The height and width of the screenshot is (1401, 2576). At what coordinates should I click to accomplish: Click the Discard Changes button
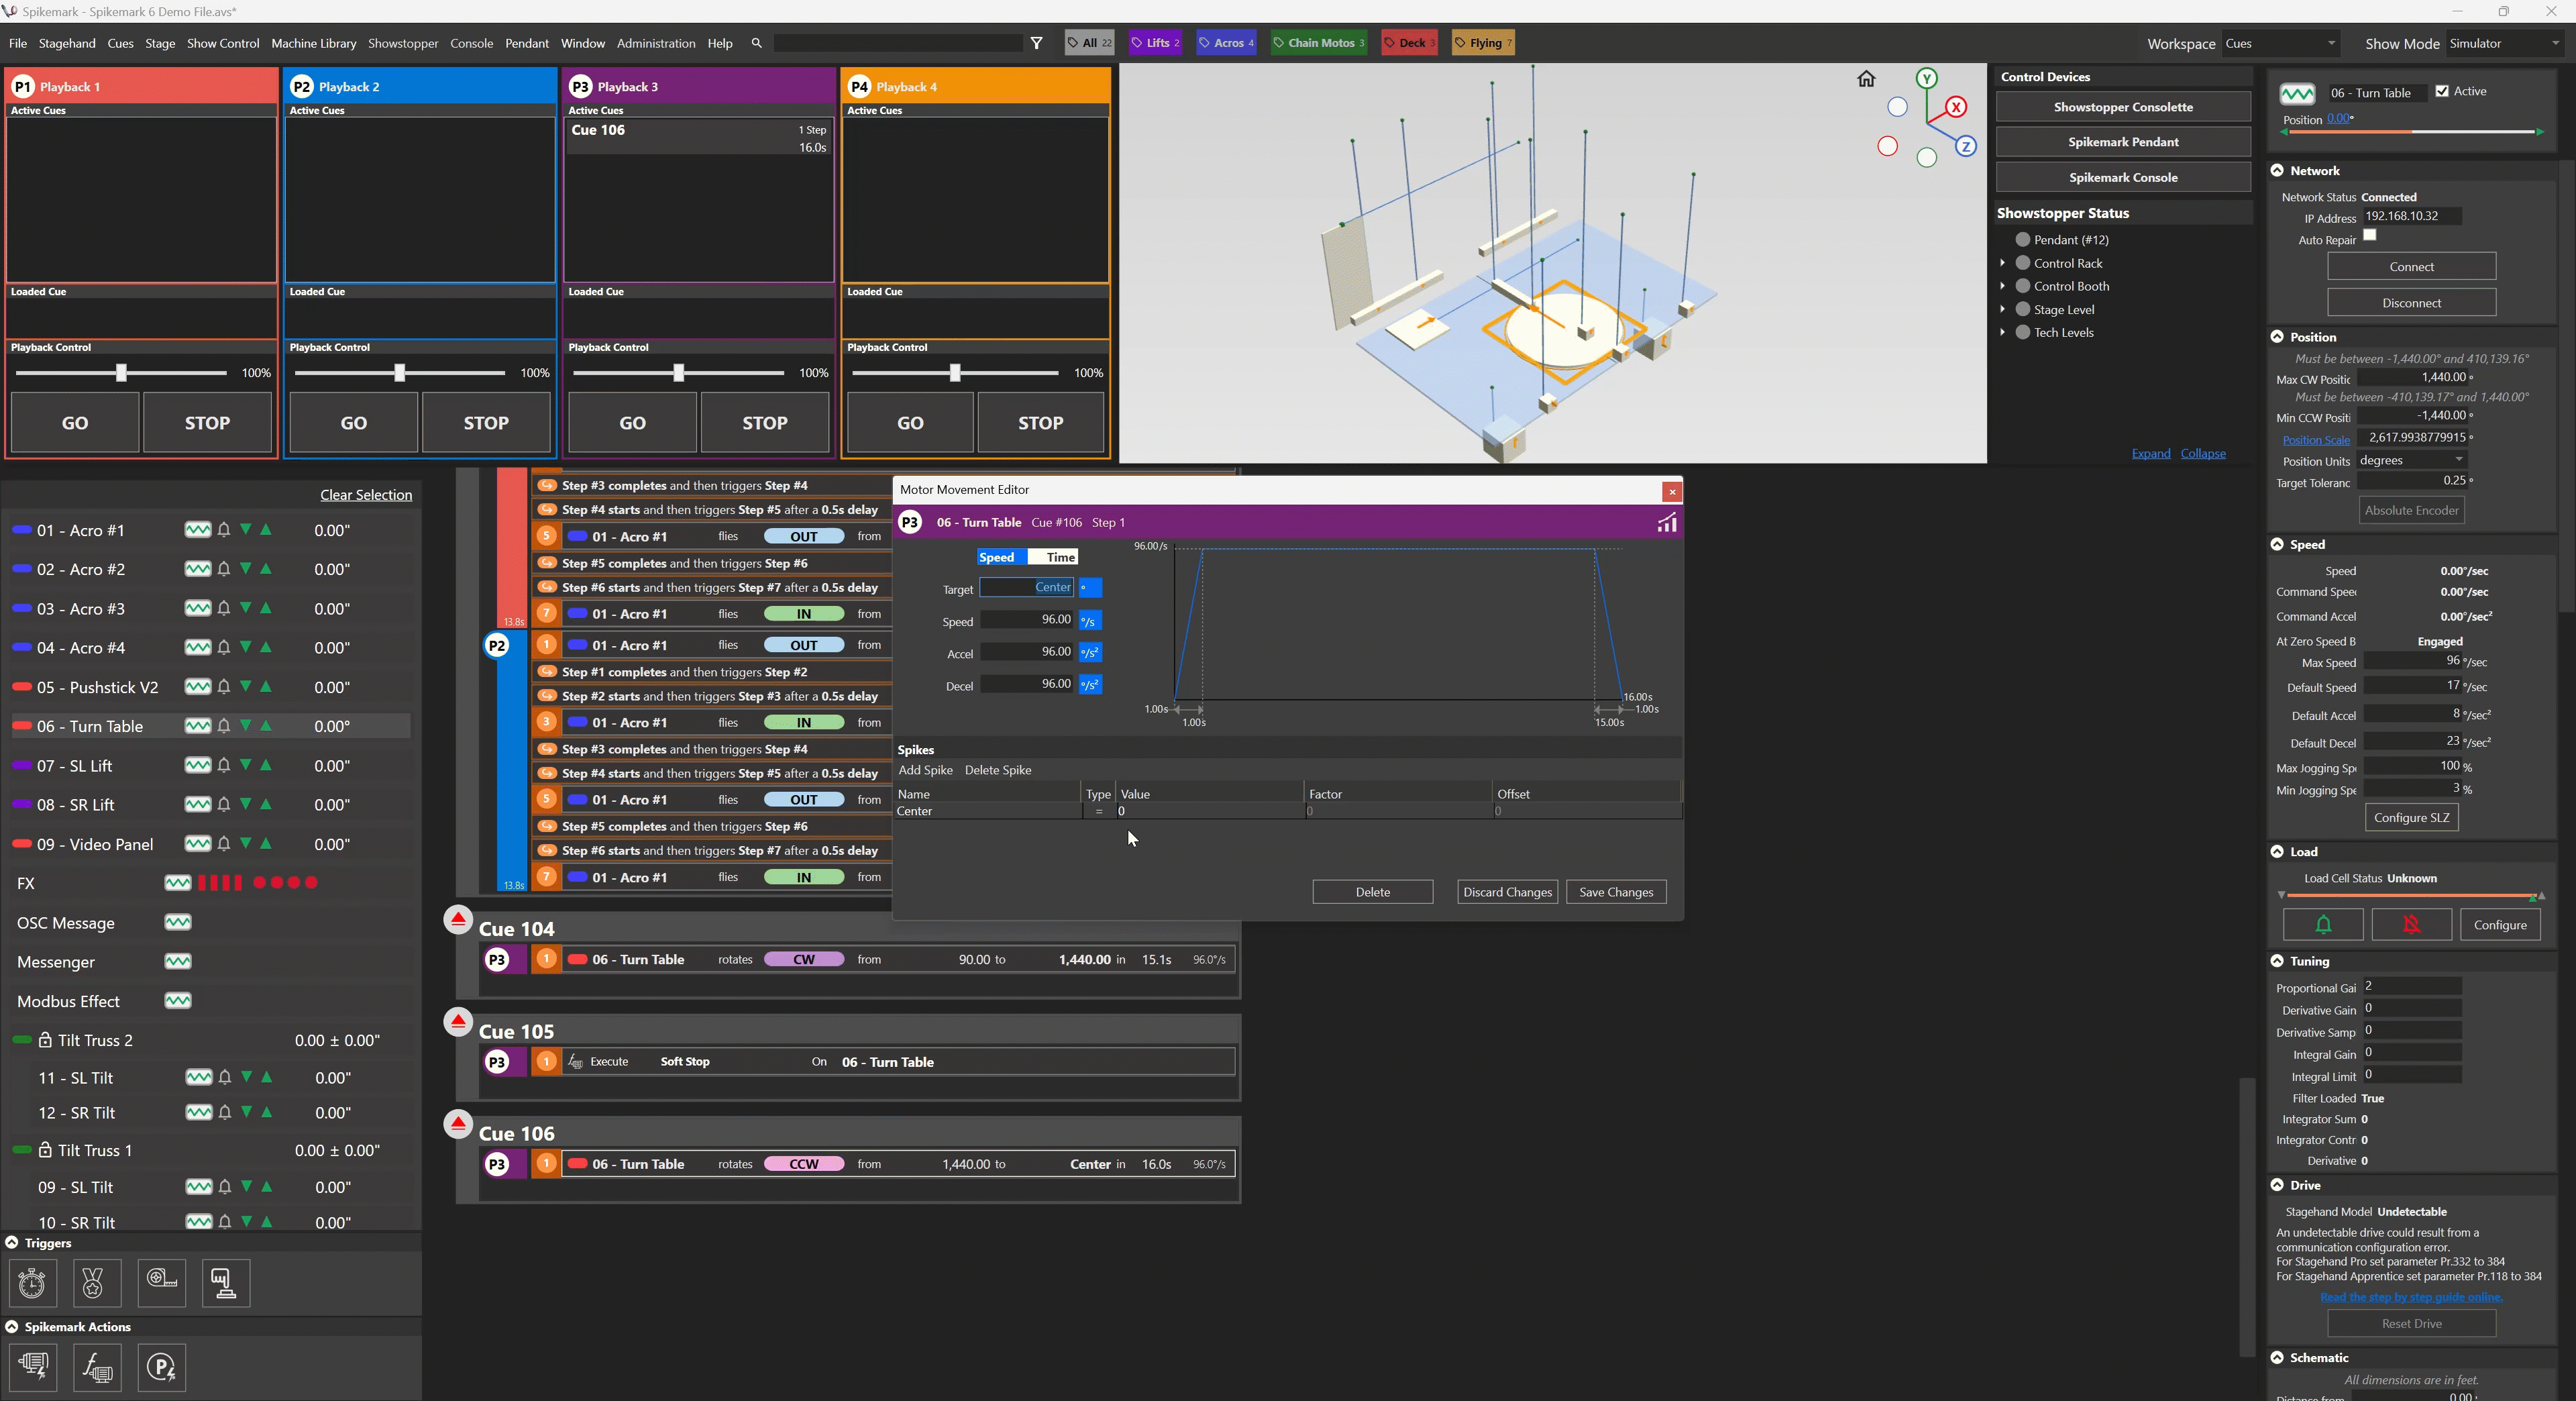point(1507,891)
